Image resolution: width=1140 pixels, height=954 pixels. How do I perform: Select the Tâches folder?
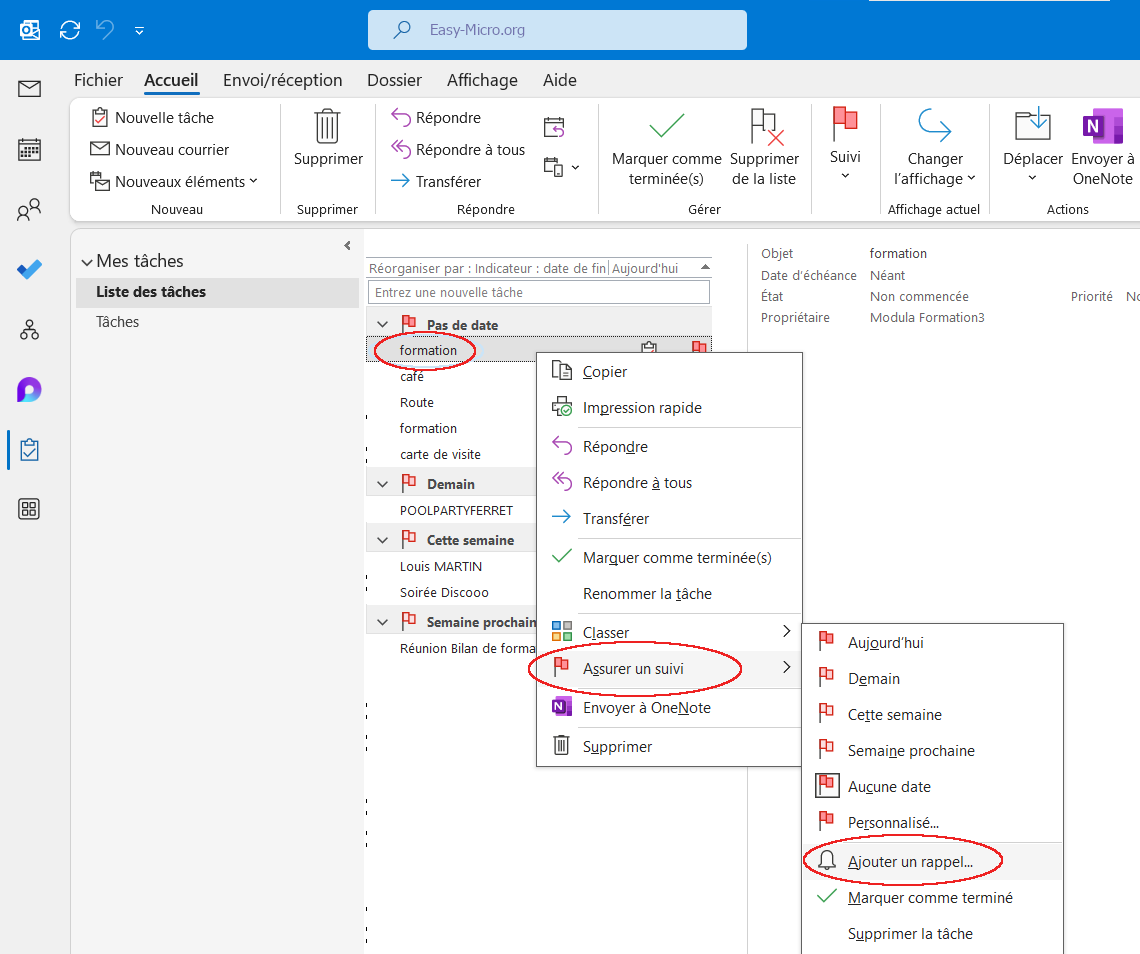(118, 322)
